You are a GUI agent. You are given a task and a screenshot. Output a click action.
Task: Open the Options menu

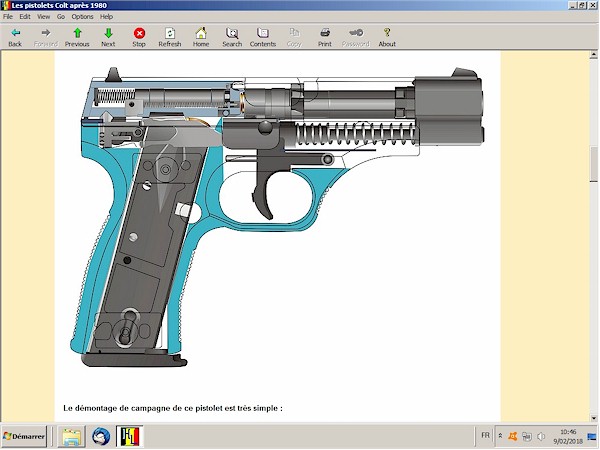tap(82, 17)
